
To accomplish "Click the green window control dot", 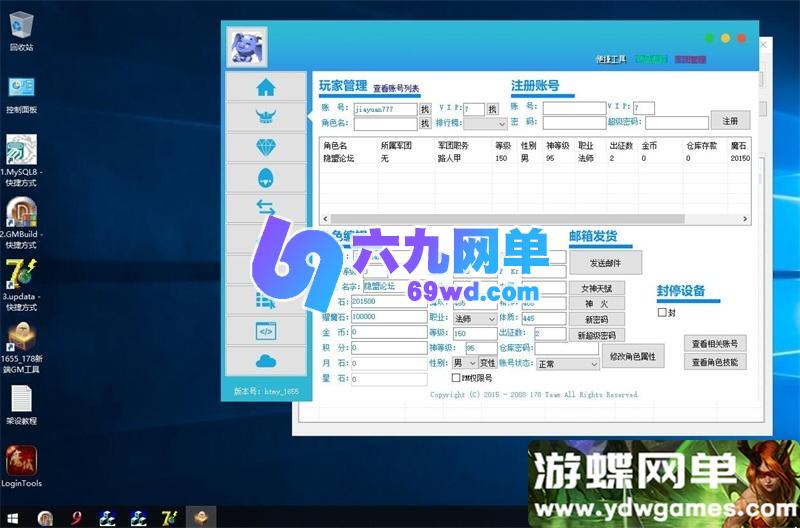I will [x=709, y=38].
